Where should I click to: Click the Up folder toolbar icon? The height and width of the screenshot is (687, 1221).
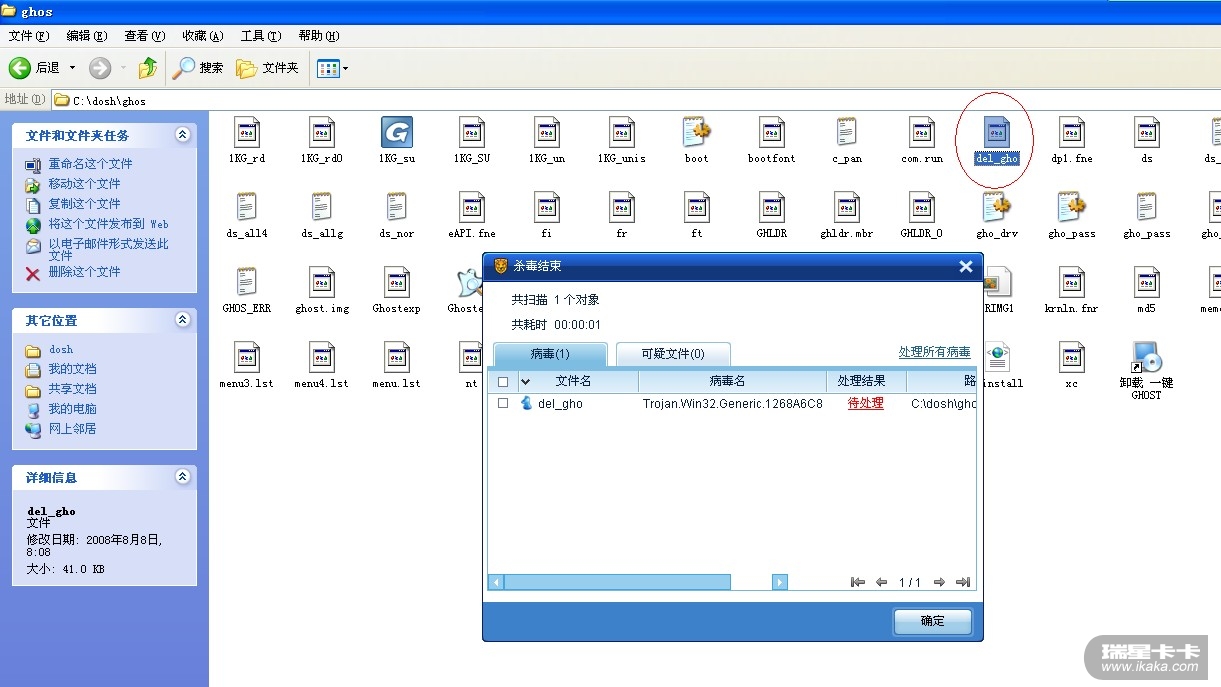pyautogui.click(x=148, y=68)
